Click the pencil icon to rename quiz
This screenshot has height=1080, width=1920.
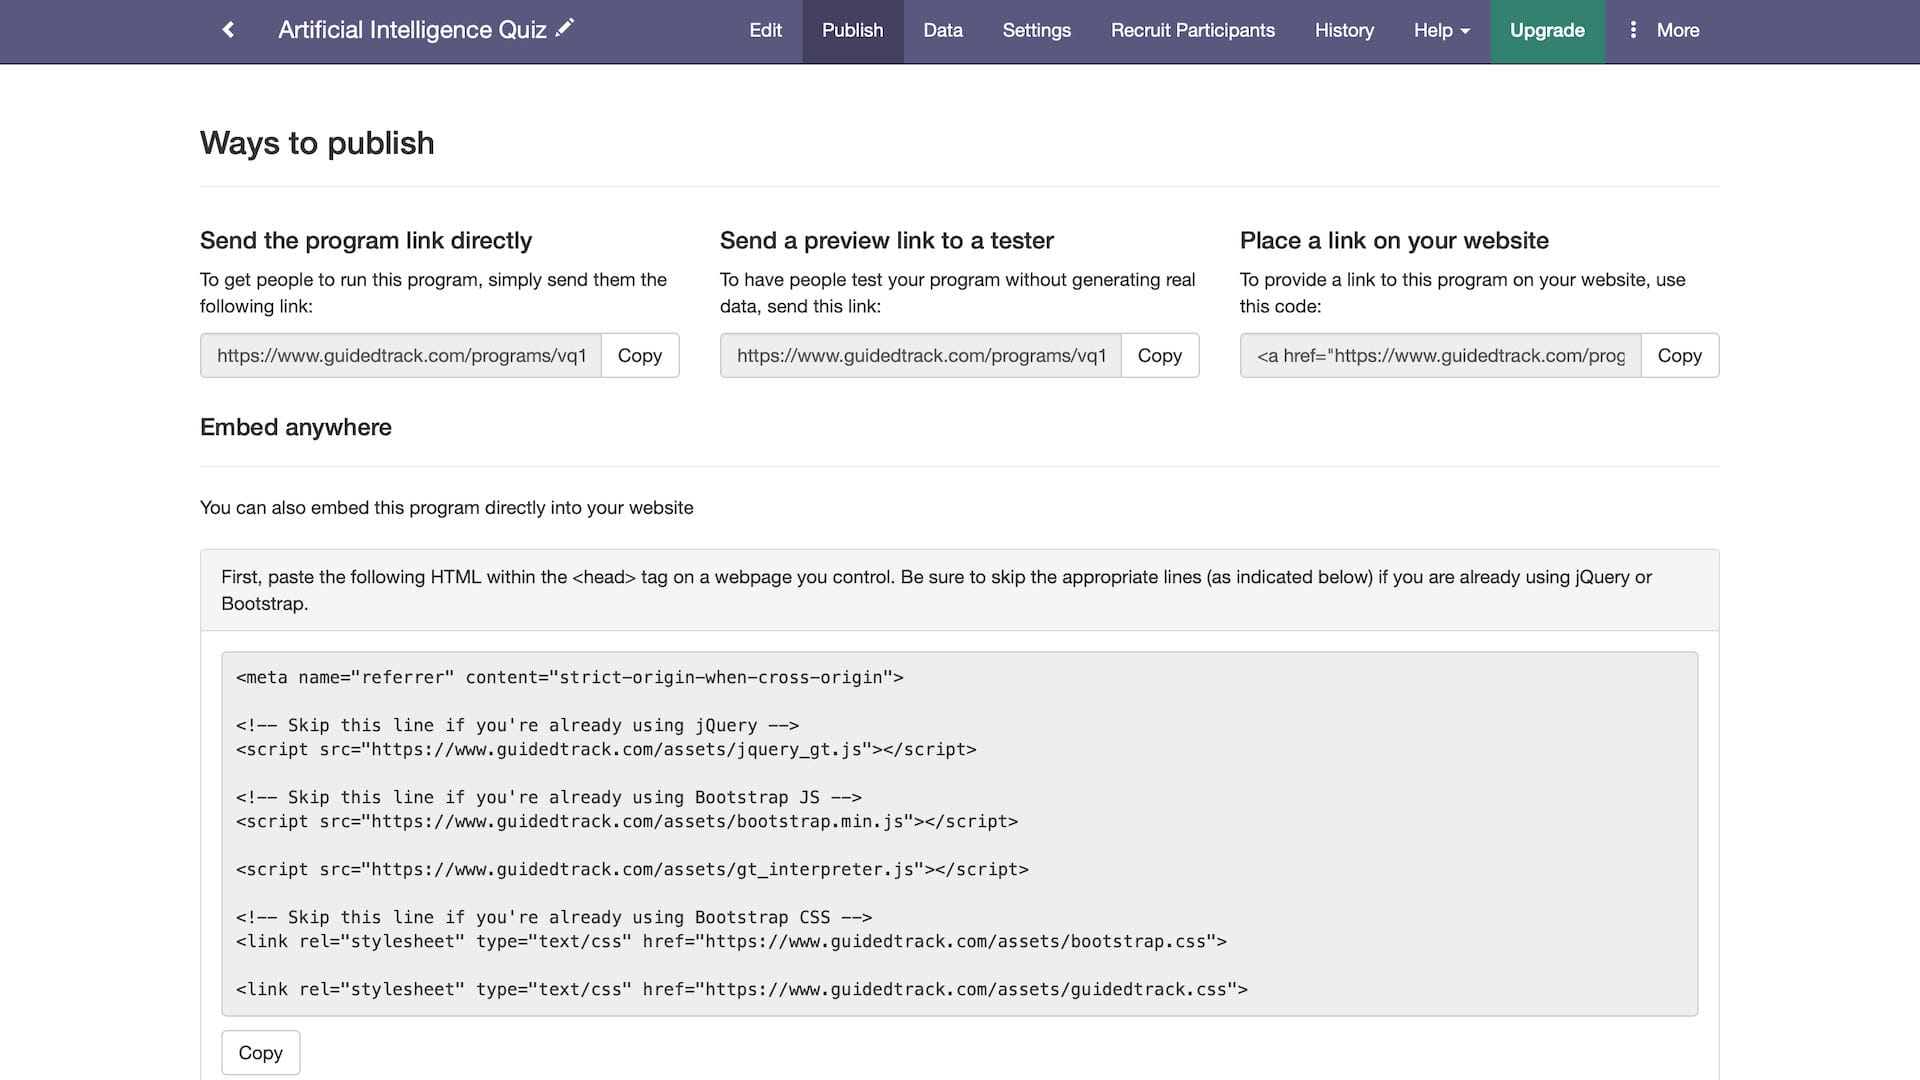coord(565,28)
